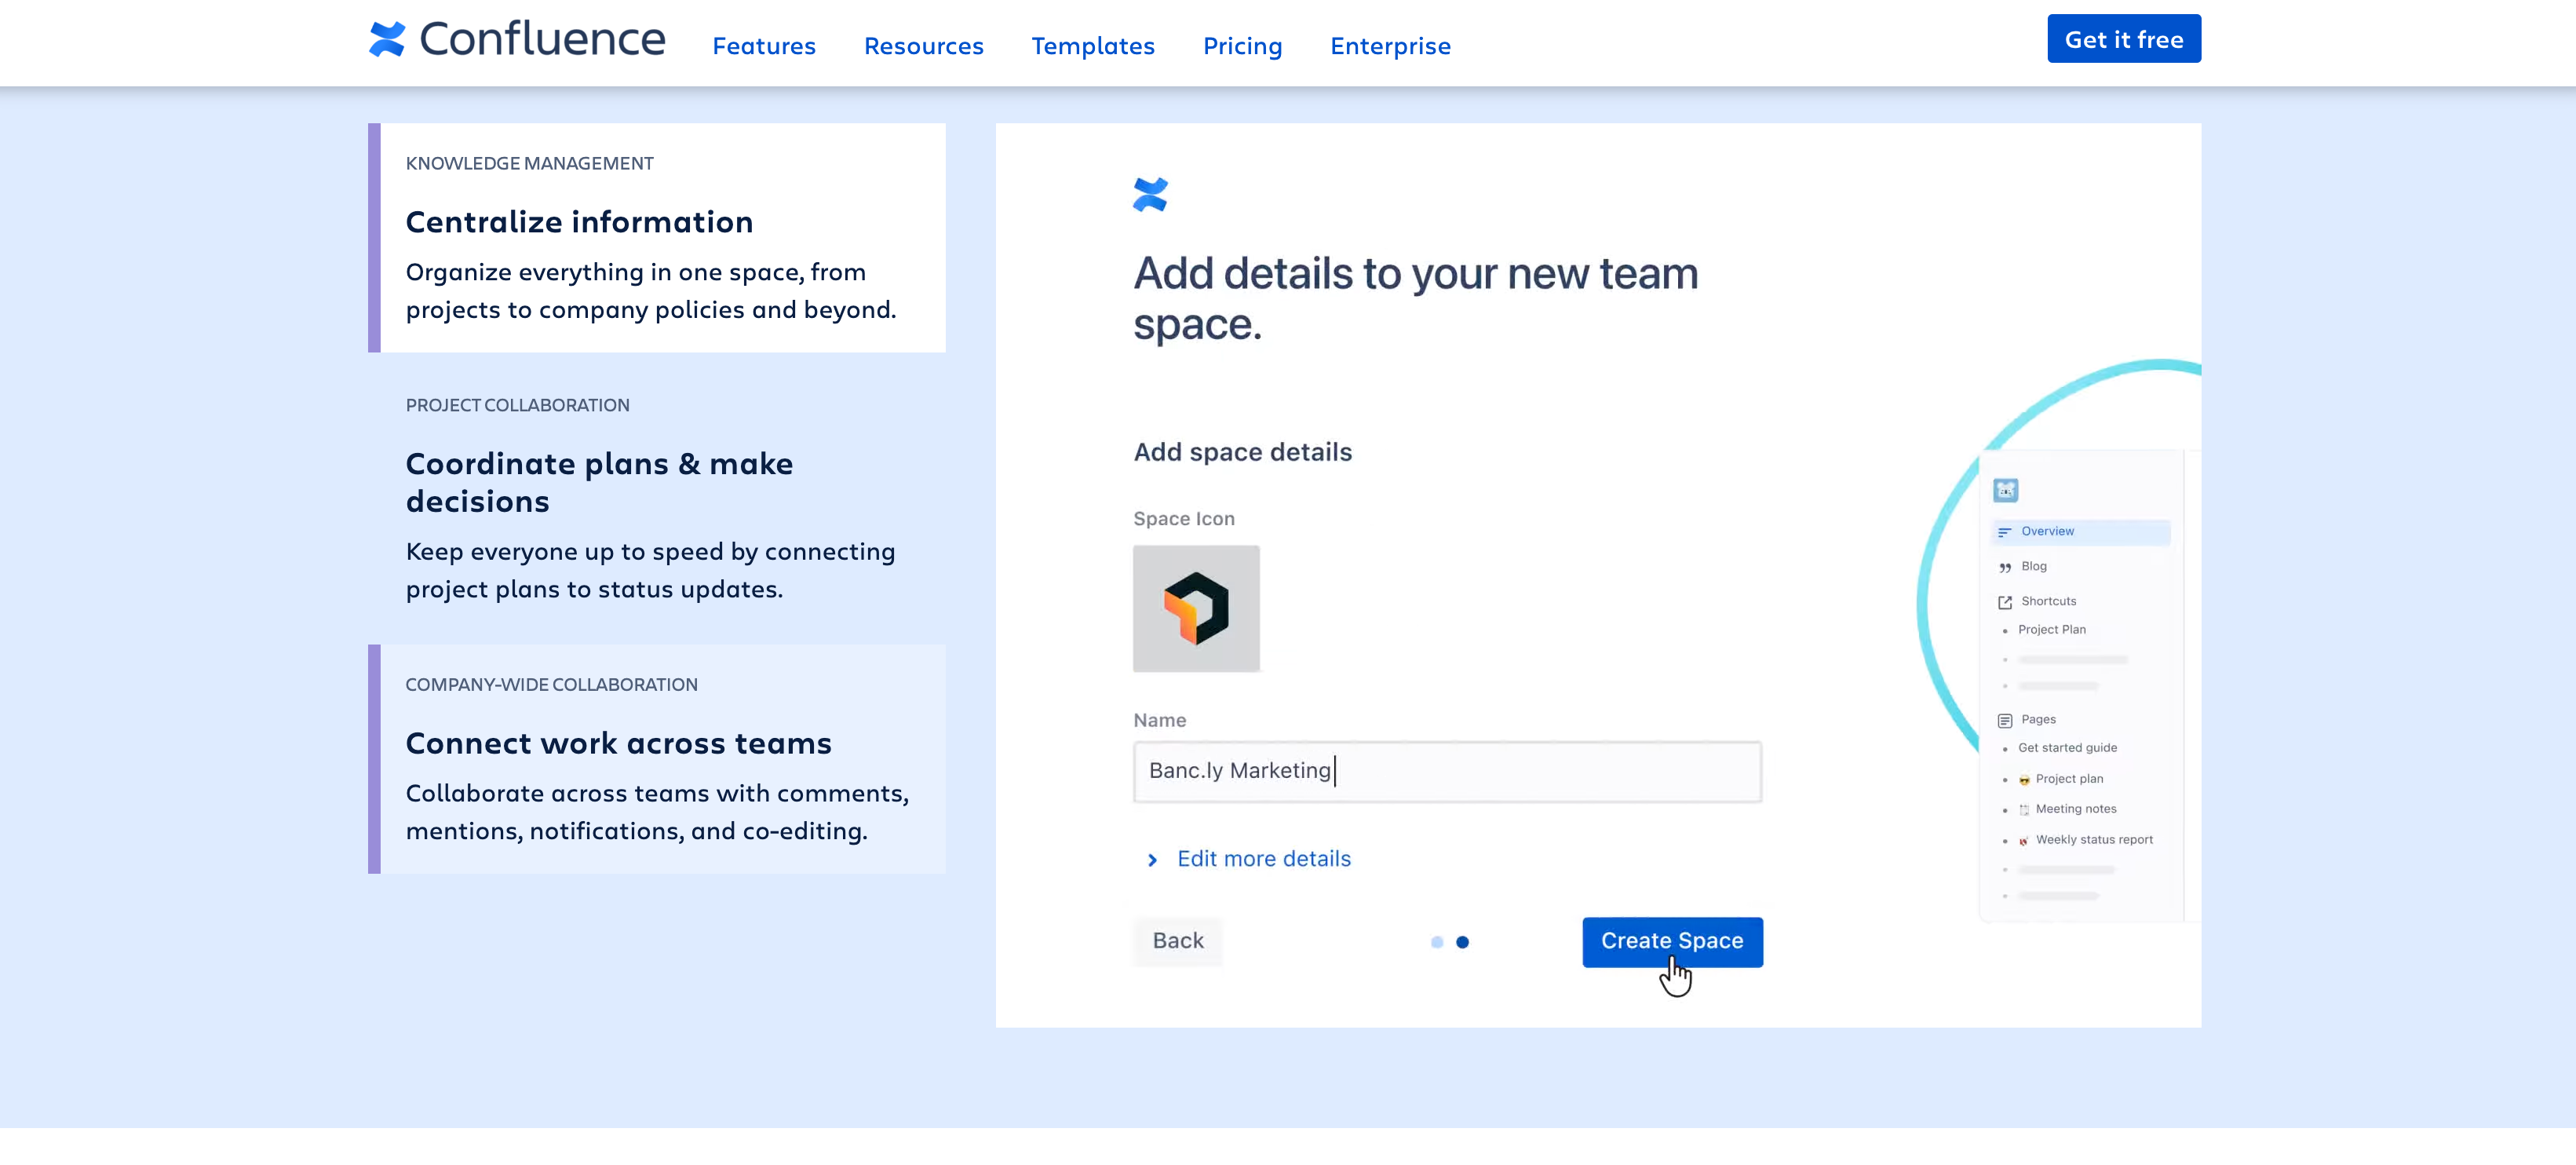
Task: Click the Shortcuts external-link icon
Action: coord(2004,602)
